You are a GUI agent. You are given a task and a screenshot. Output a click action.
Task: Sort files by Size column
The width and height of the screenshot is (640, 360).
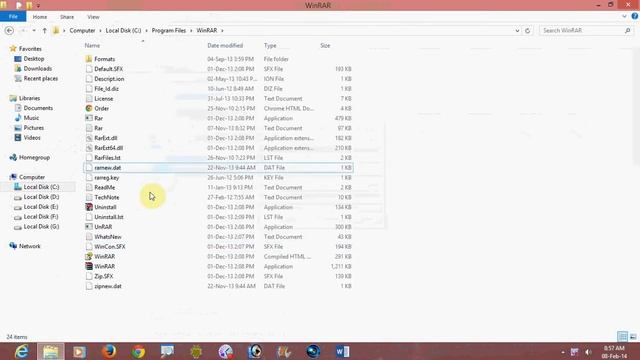click(x=325, y=46)
